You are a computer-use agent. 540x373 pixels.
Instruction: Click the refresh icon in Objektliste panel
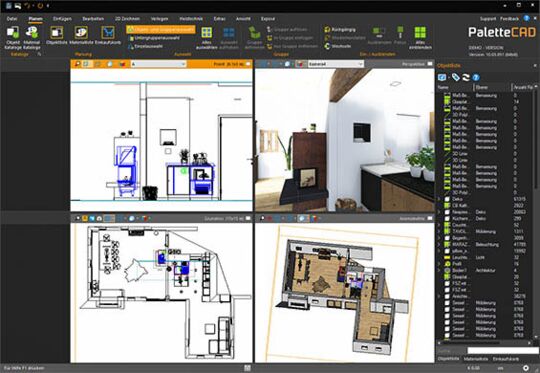point(466,77)
